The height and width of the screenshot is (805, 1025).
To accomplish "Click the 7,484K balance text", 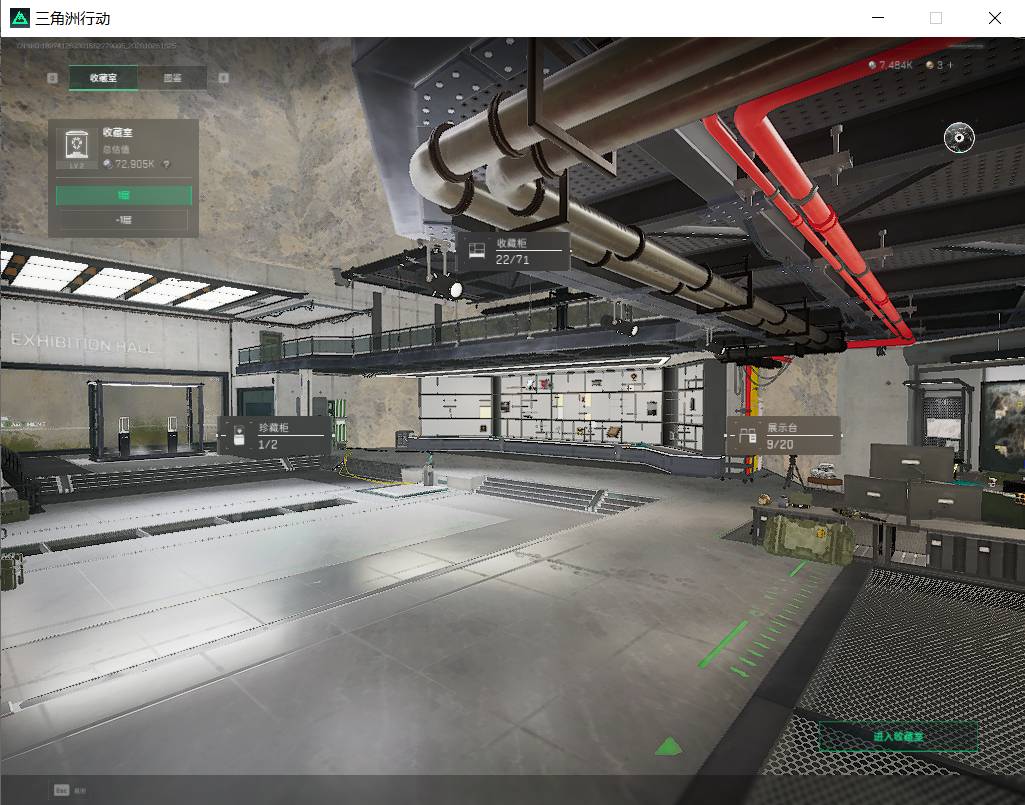I will coord(895,65).
